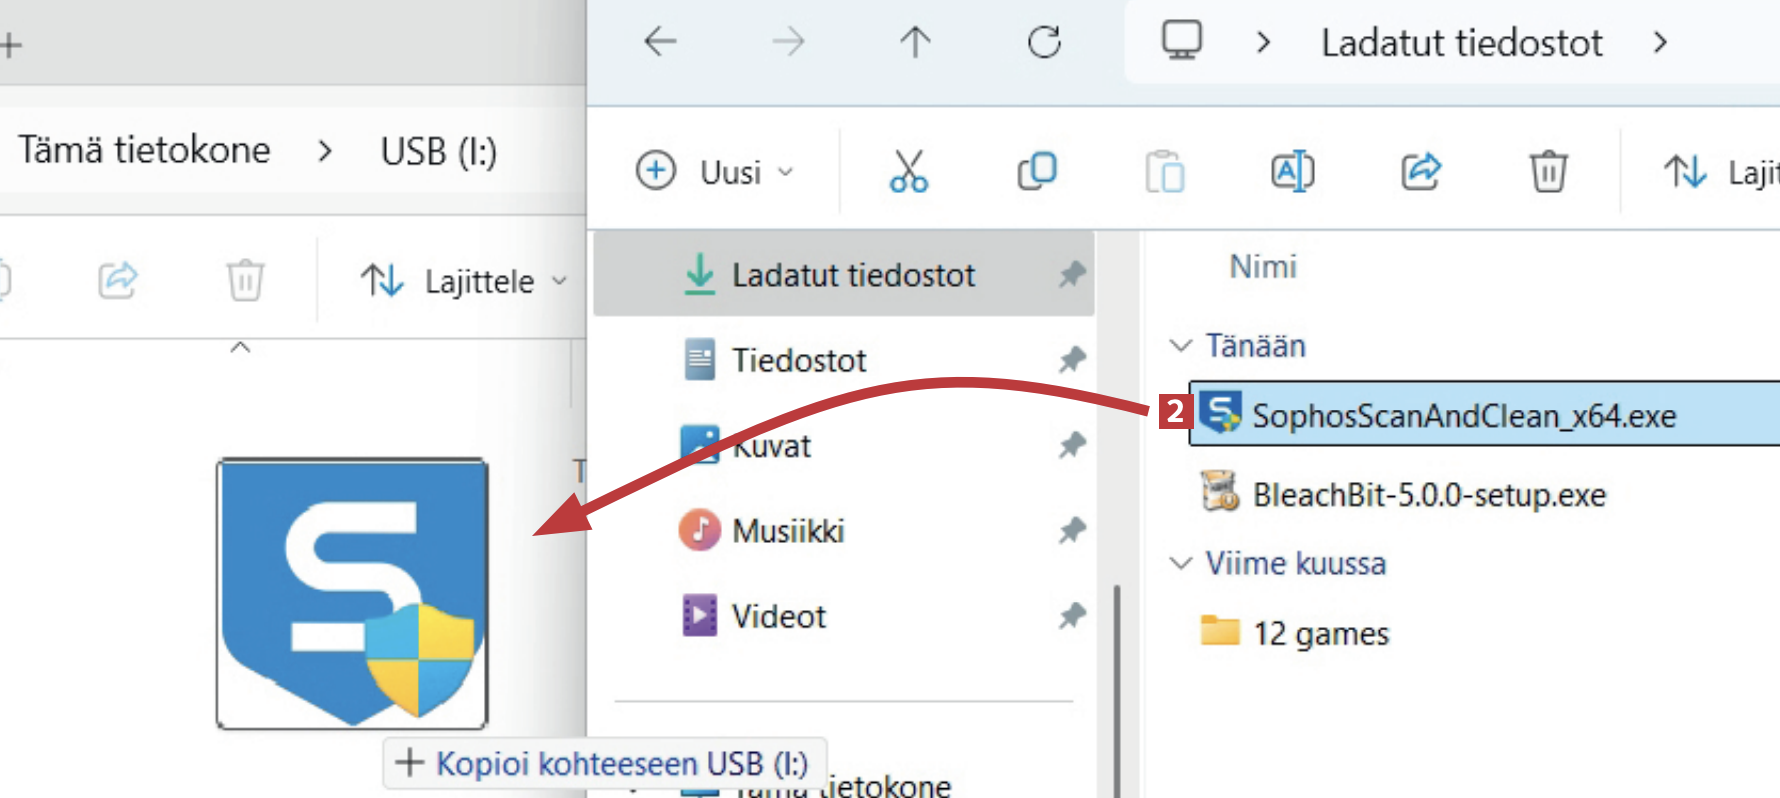Screen dimensions: 1780x798
Task: Unpin Tiedostot from quick access
Action: (x=1072, y=359)
